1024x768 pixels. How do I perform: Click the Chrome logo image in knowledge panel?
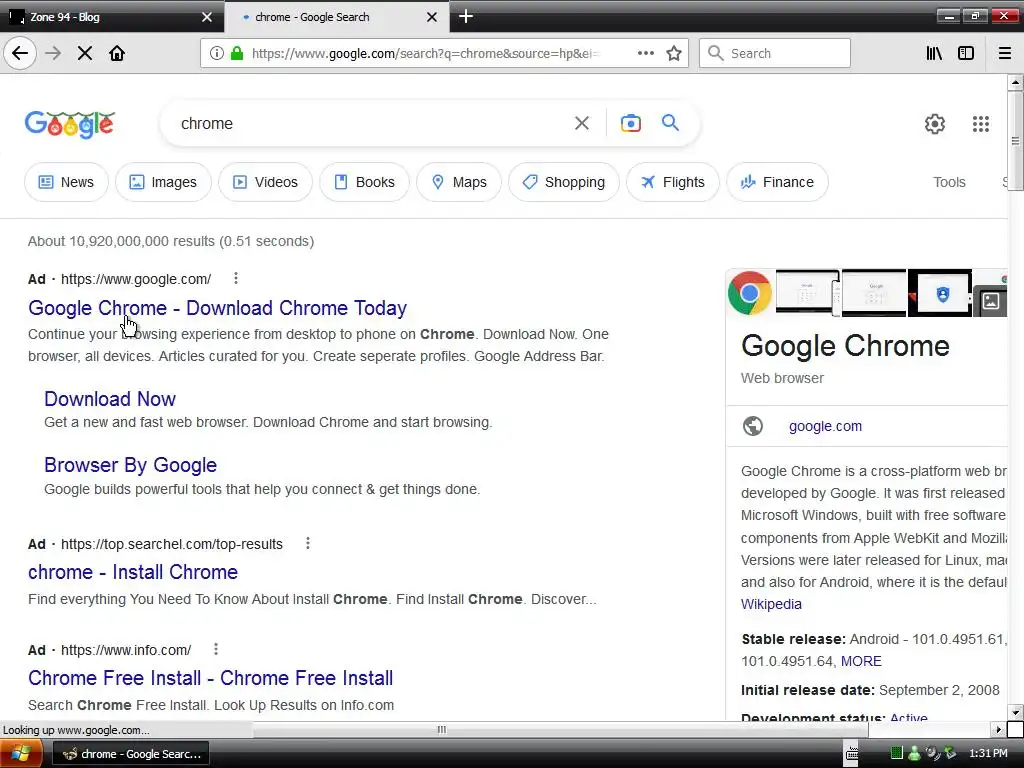click(x=750, y=293)
